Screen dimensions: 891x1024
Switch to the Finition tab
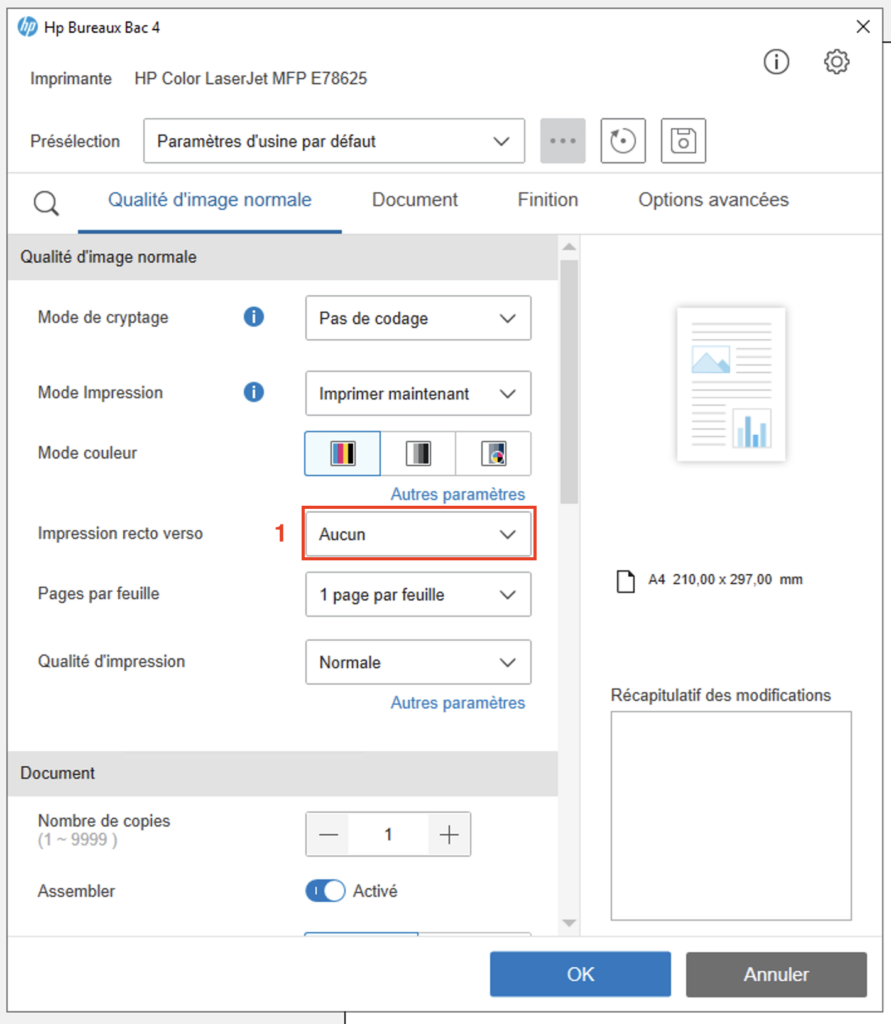click(x=547, y=200)
